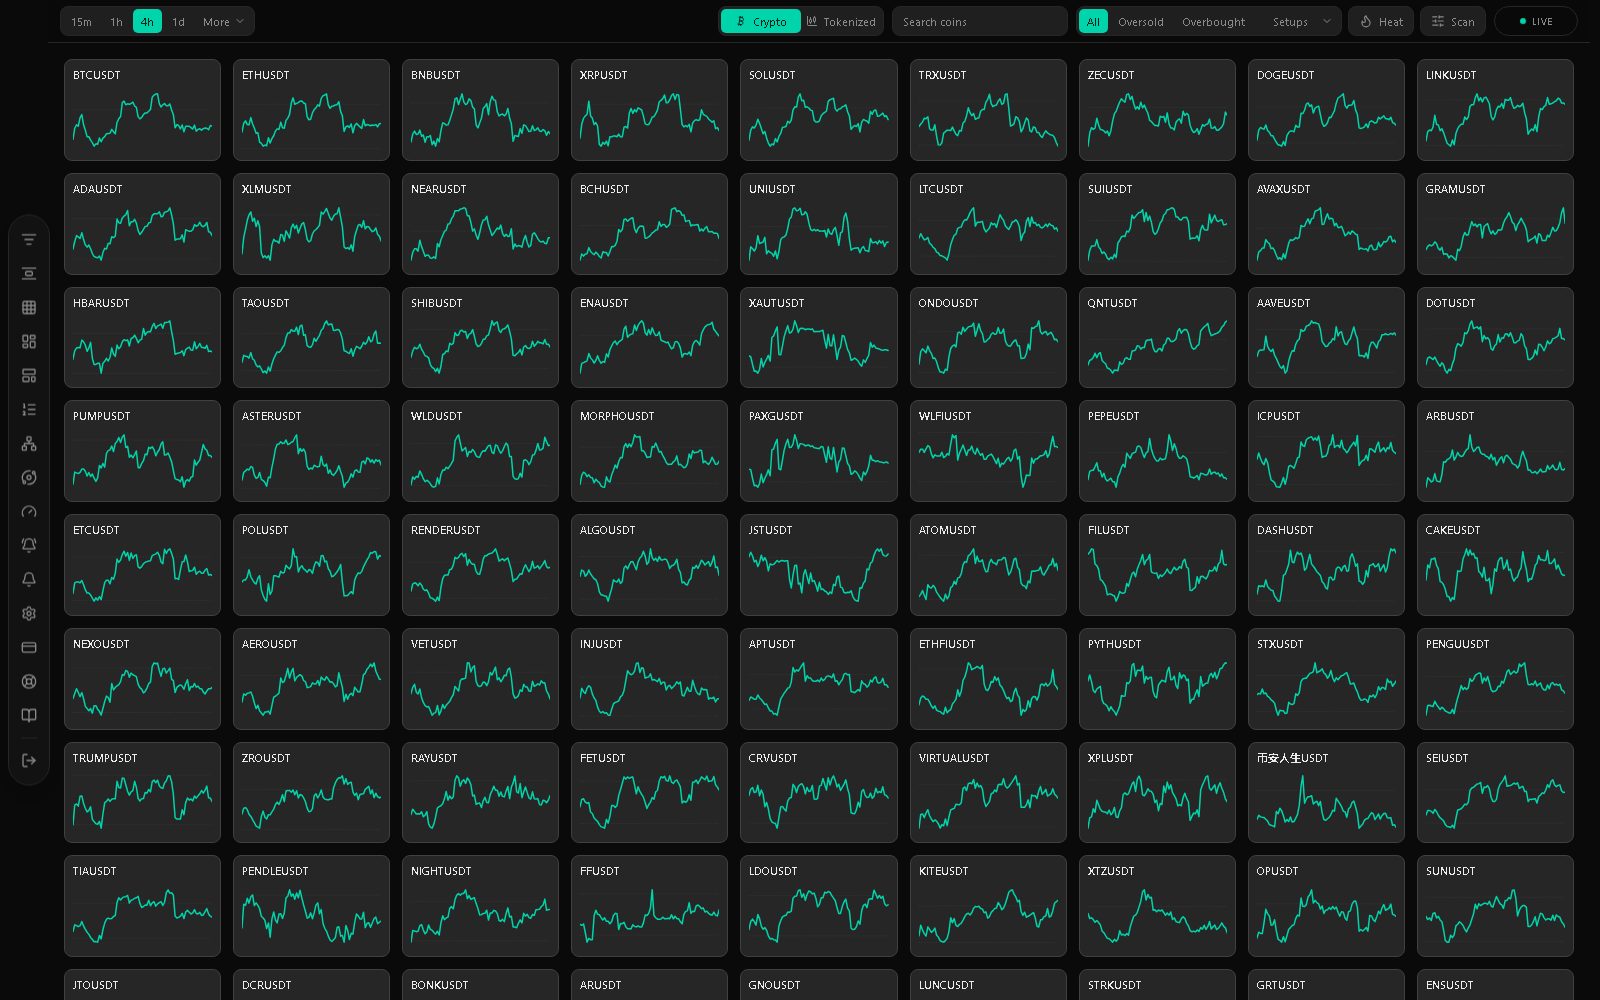Open the credit card billing icon

pos(29,648)
